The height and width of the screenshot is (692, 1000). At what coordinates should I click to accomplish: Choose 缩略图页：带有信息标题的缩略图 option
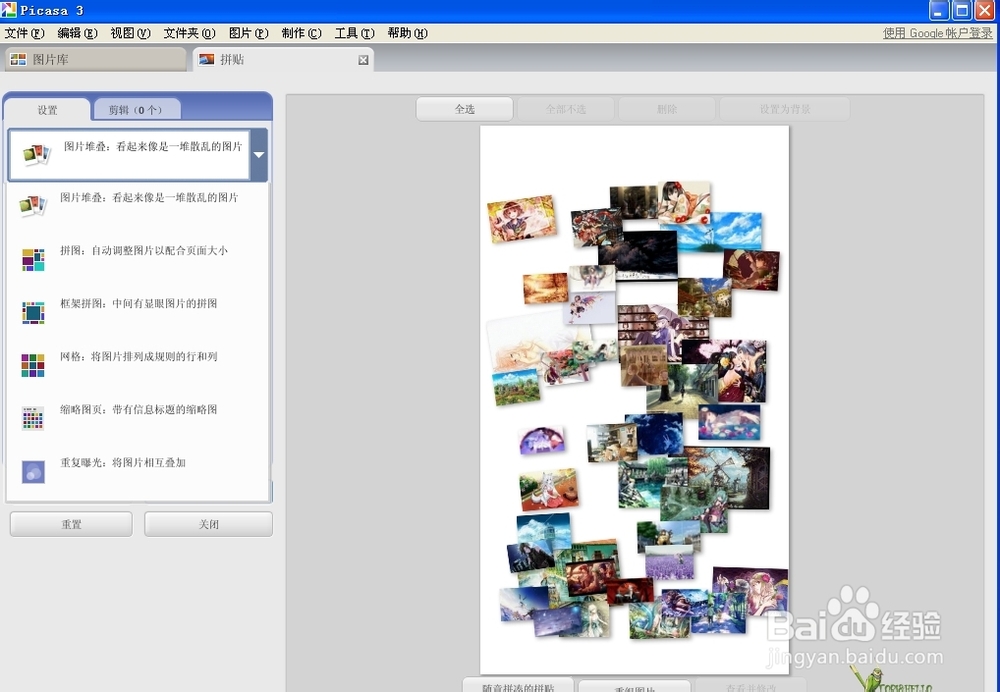coord(138,409)
